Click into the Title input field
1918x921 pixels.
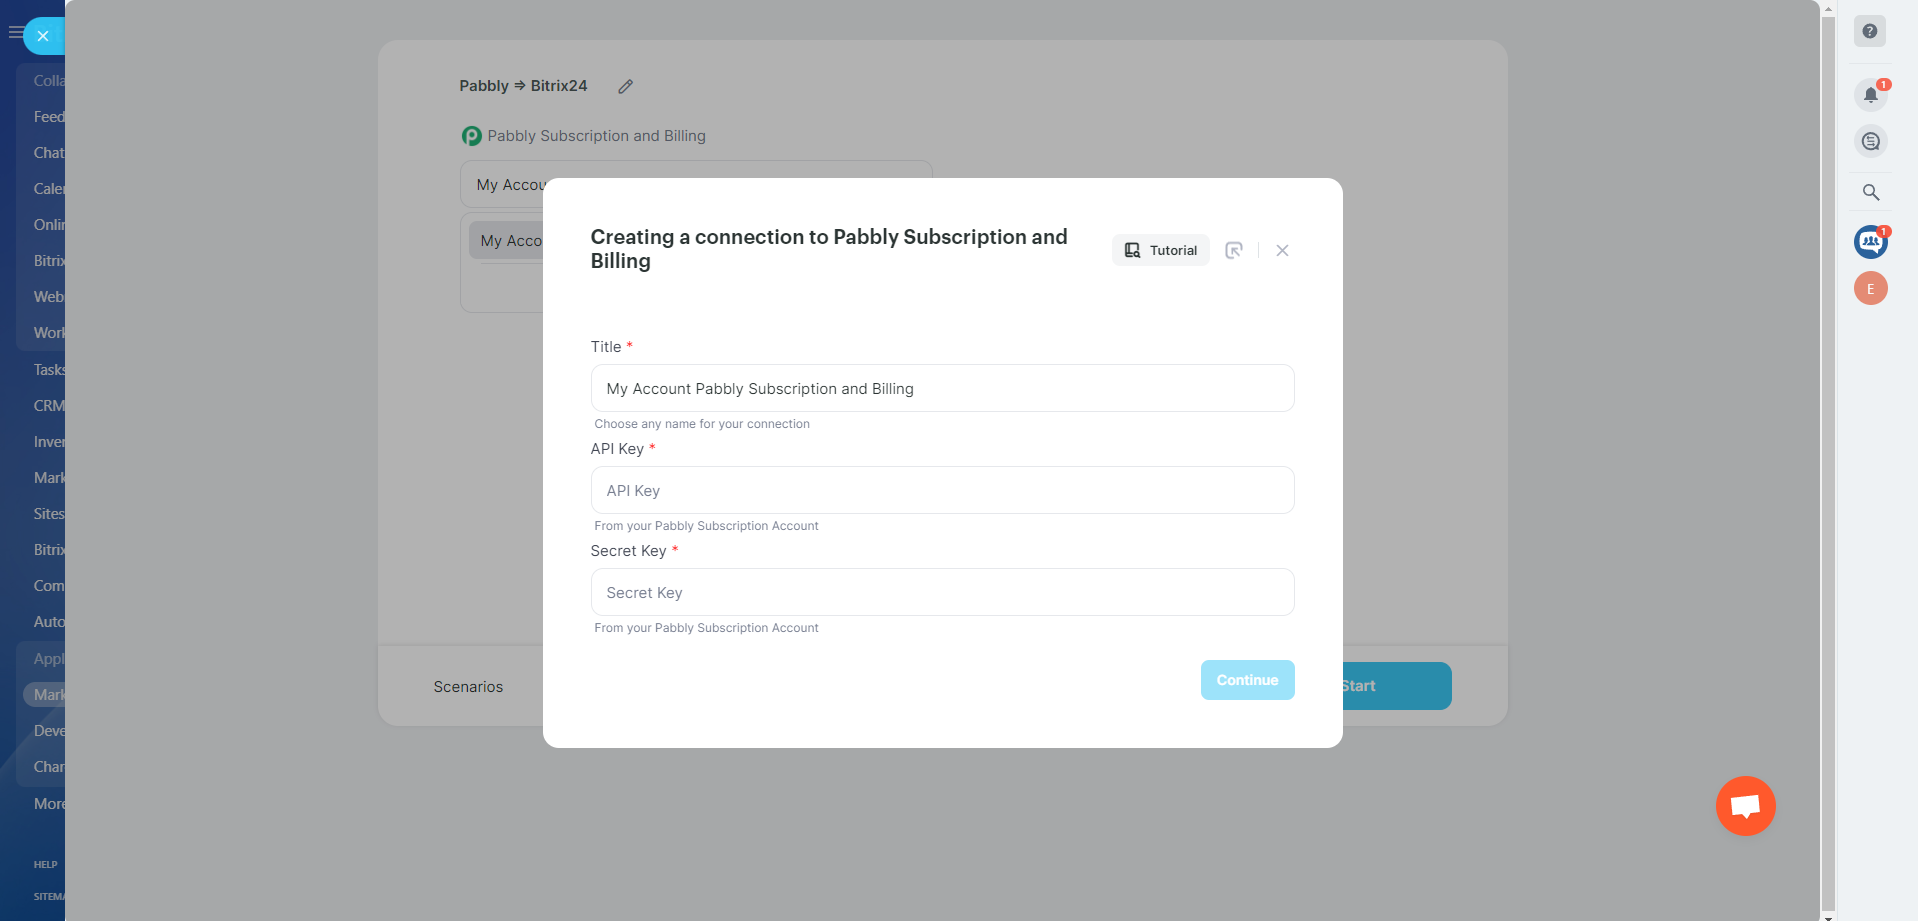tap(942, 388)
